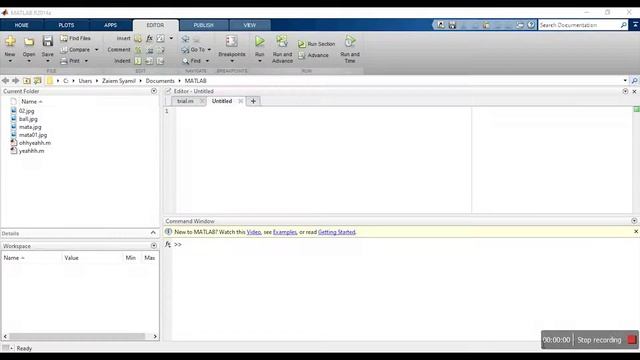Viewport: 640px width, 360px height.
Task: Click the Compare button
Action: click(76, 49)
